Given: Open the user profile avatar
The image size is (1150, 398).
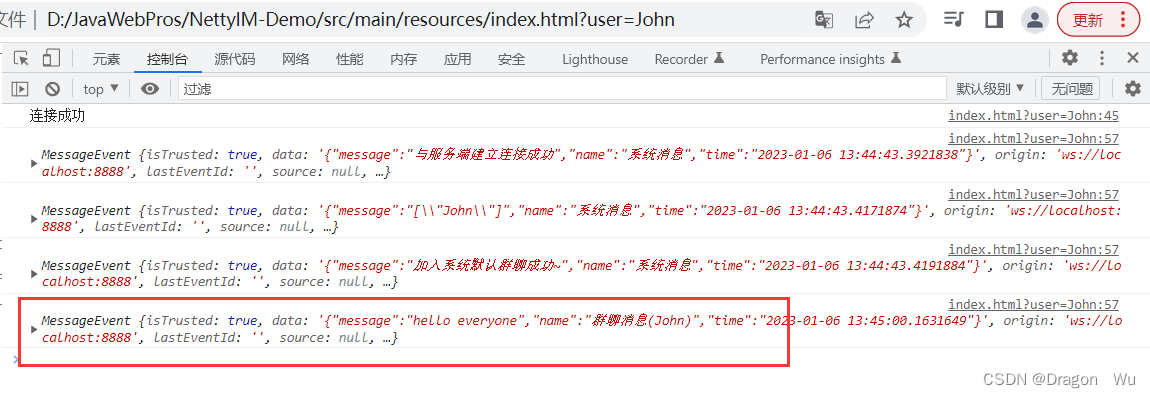Looking at the screenshot, I should tap(1035, 20).
